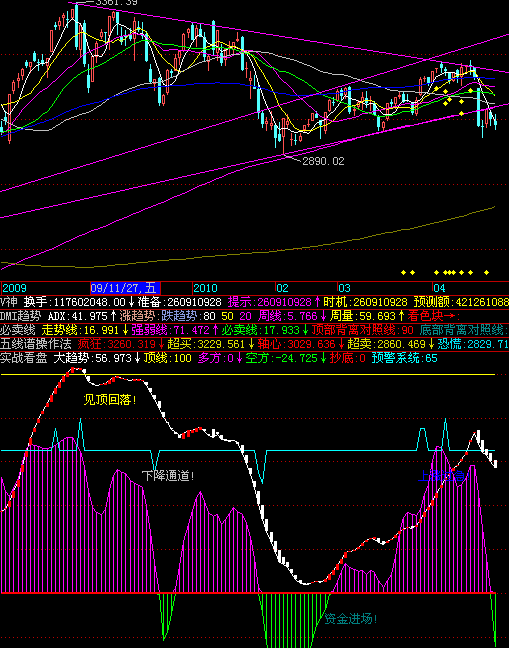The height and width of the screenshot is (648, 509).
Task: Click the 顶线:100 readout
Action: [x=167, y=358]
